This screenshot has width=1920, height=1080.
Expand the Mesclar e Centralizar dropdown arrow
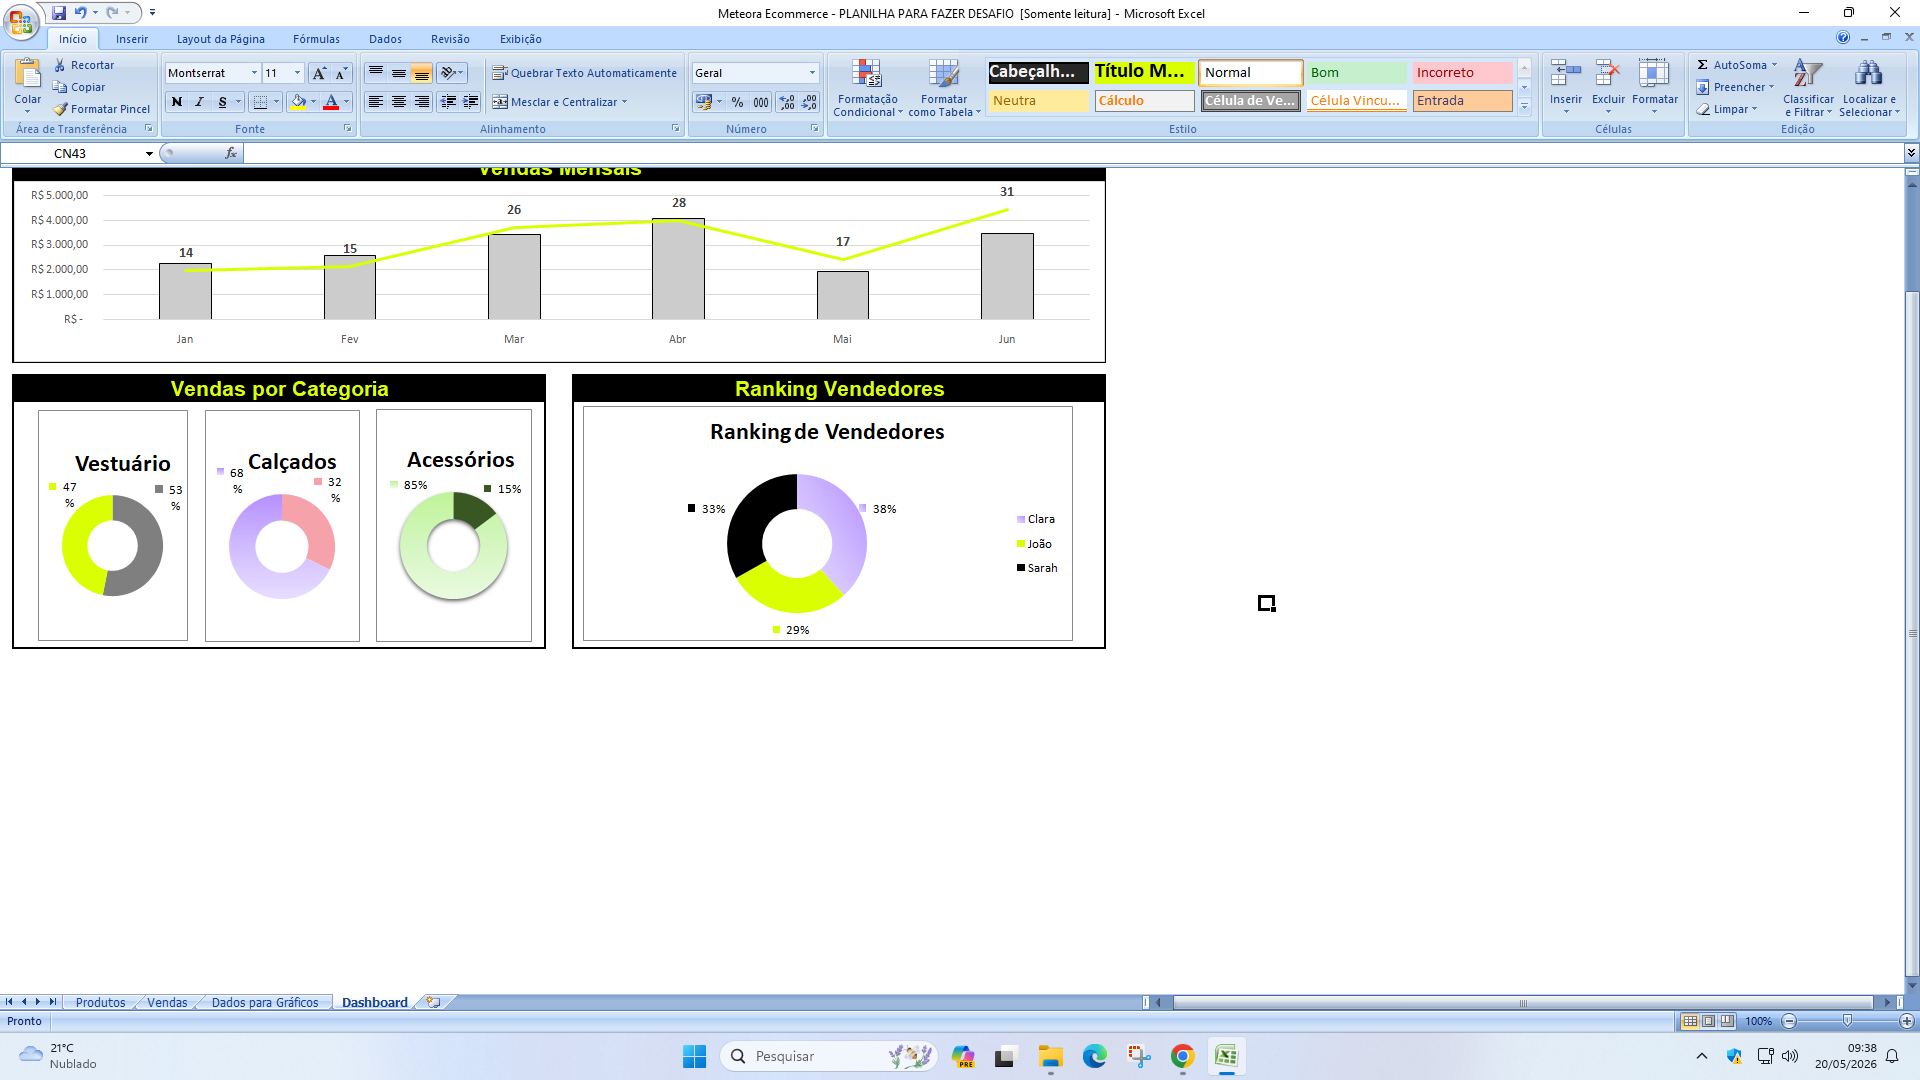click(x=624, y=102)
